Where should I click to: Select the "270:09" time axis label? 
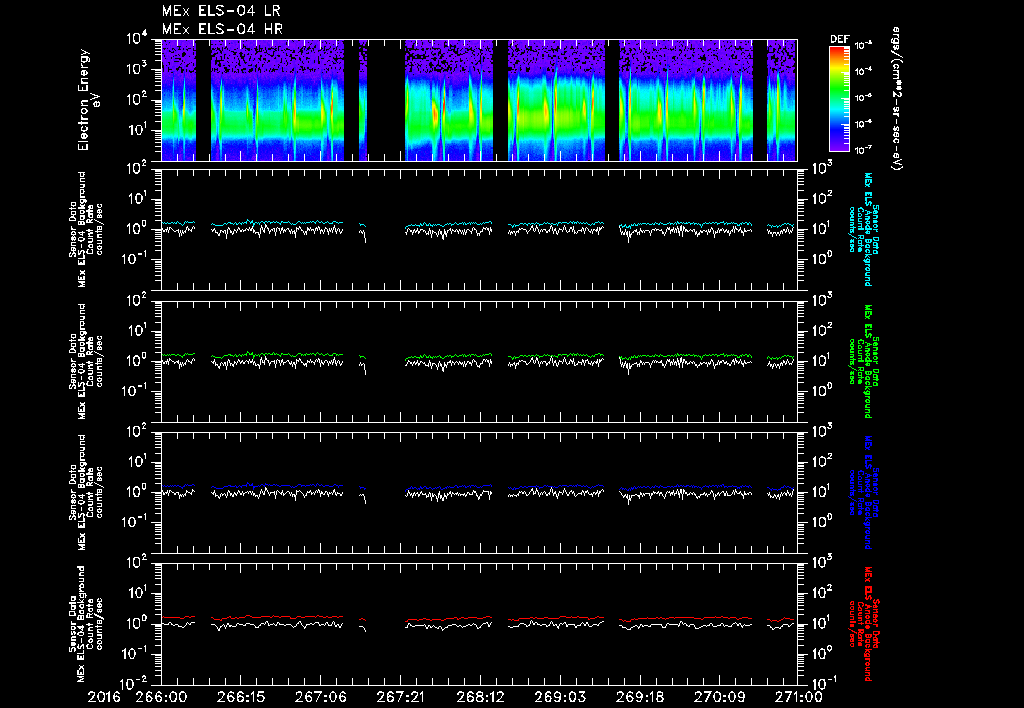[x=719, y=697]
